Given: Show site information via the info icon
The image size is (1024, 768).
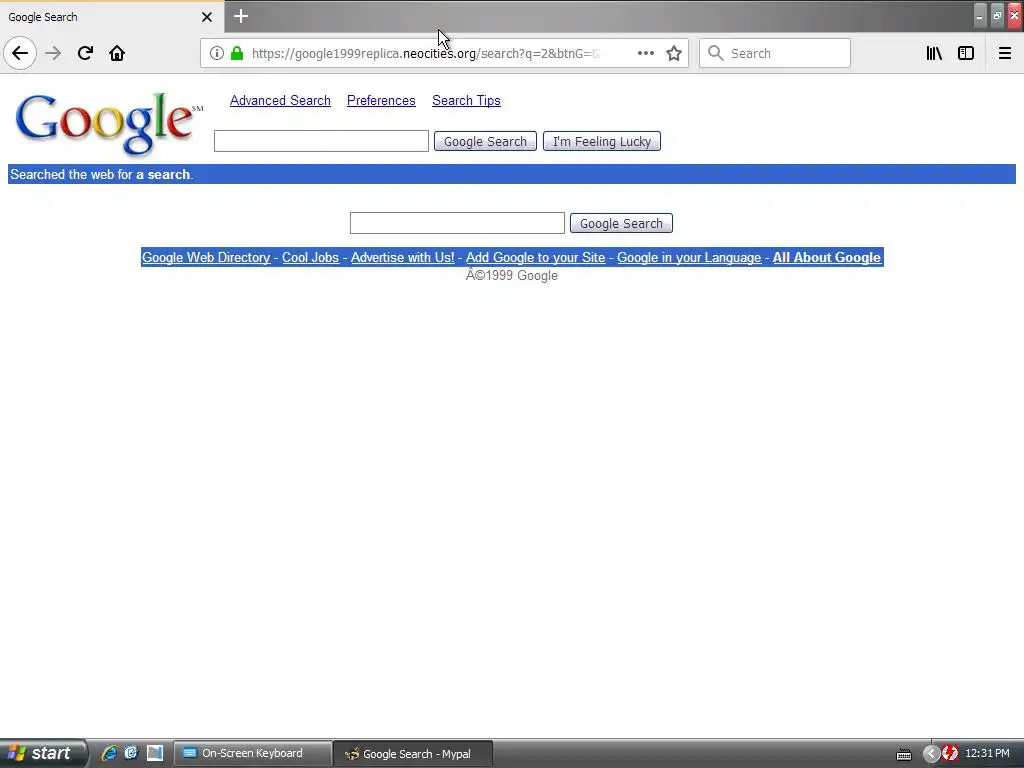Looking at the screenshot, I should 217,53.
